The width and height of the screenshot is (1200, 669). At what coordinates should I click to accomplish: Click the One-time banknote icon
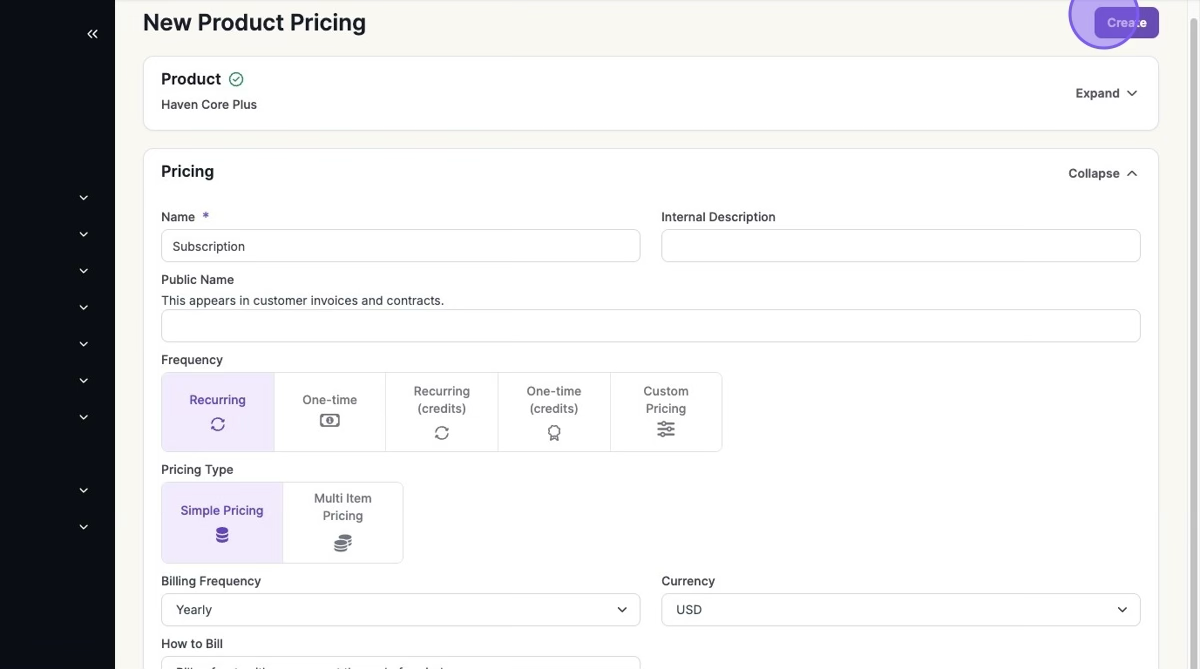point(329,421)
